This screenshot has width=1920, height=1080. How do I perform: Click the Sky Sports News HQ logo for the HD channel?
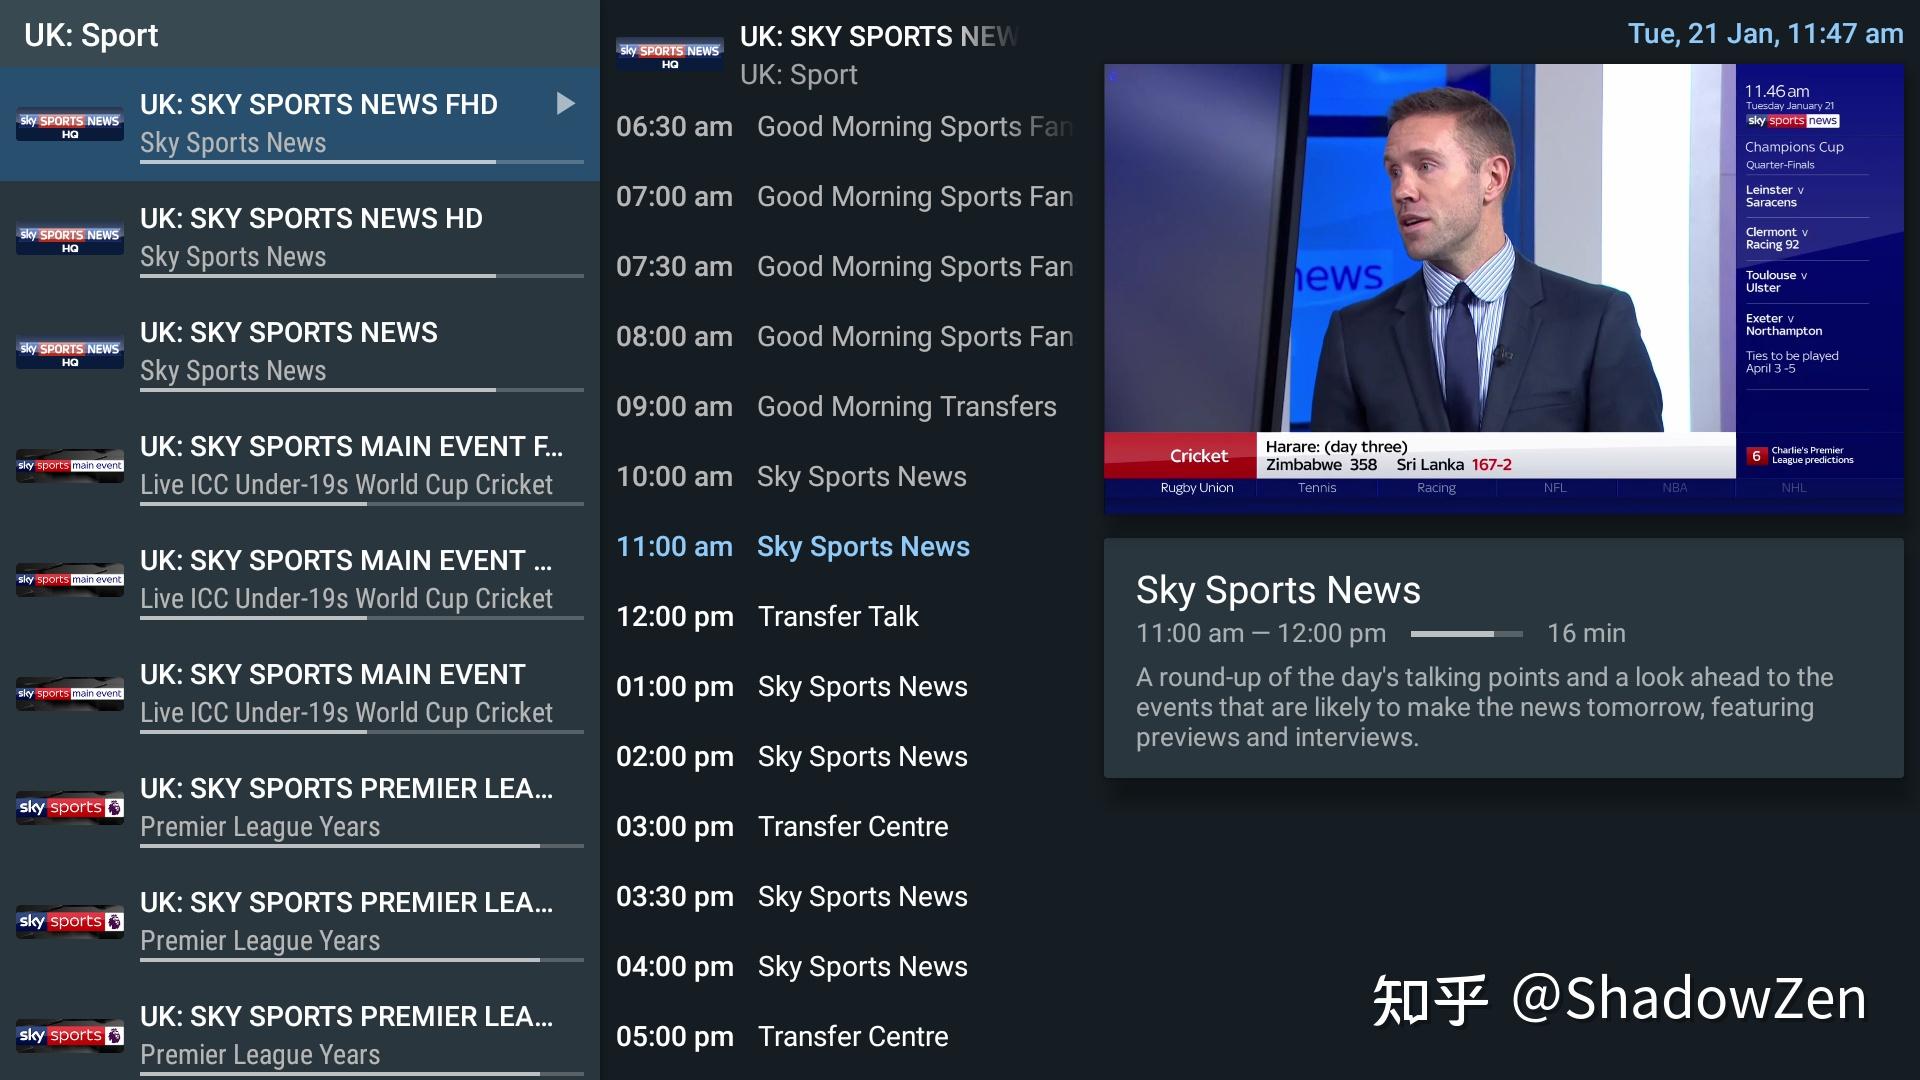point(70,239)
